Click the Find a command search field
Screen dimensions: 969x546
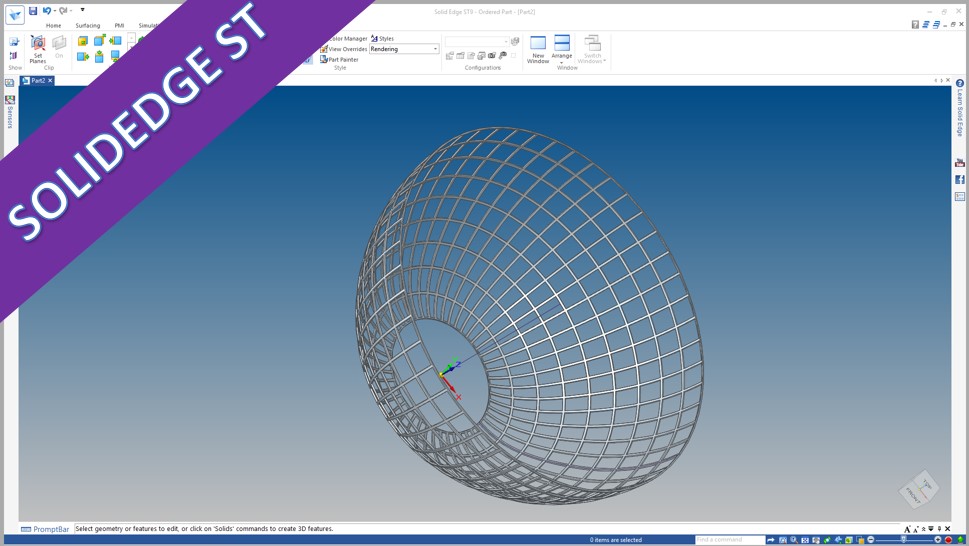[730, 540]
